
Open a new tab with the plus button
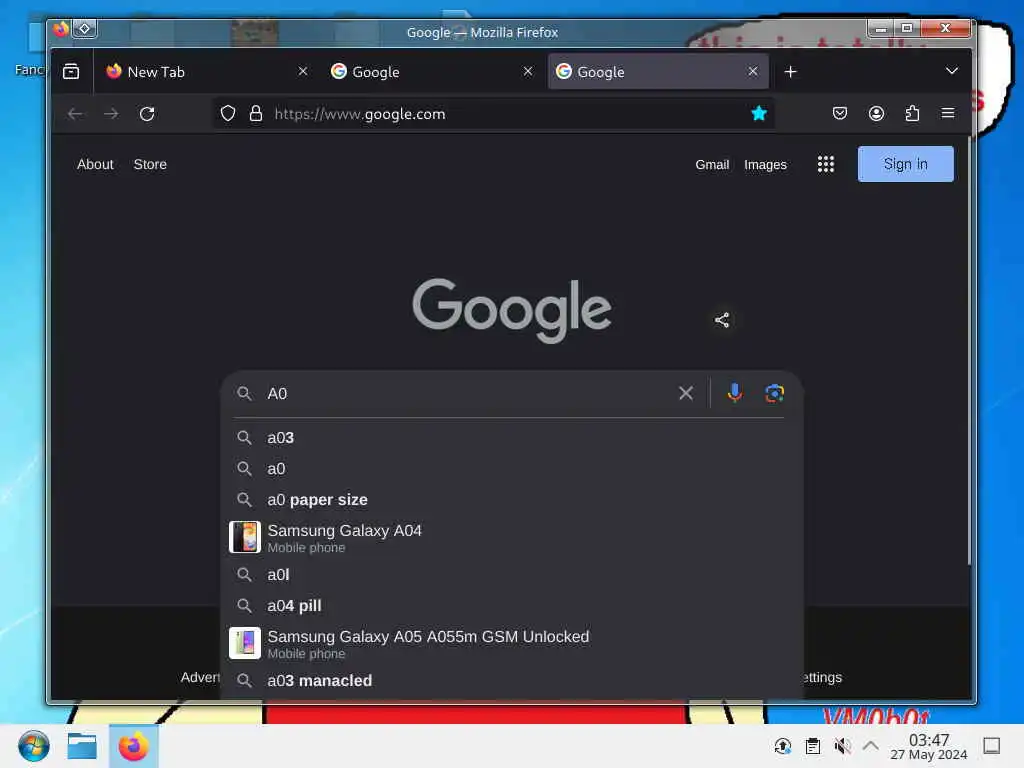pos(790,72)
